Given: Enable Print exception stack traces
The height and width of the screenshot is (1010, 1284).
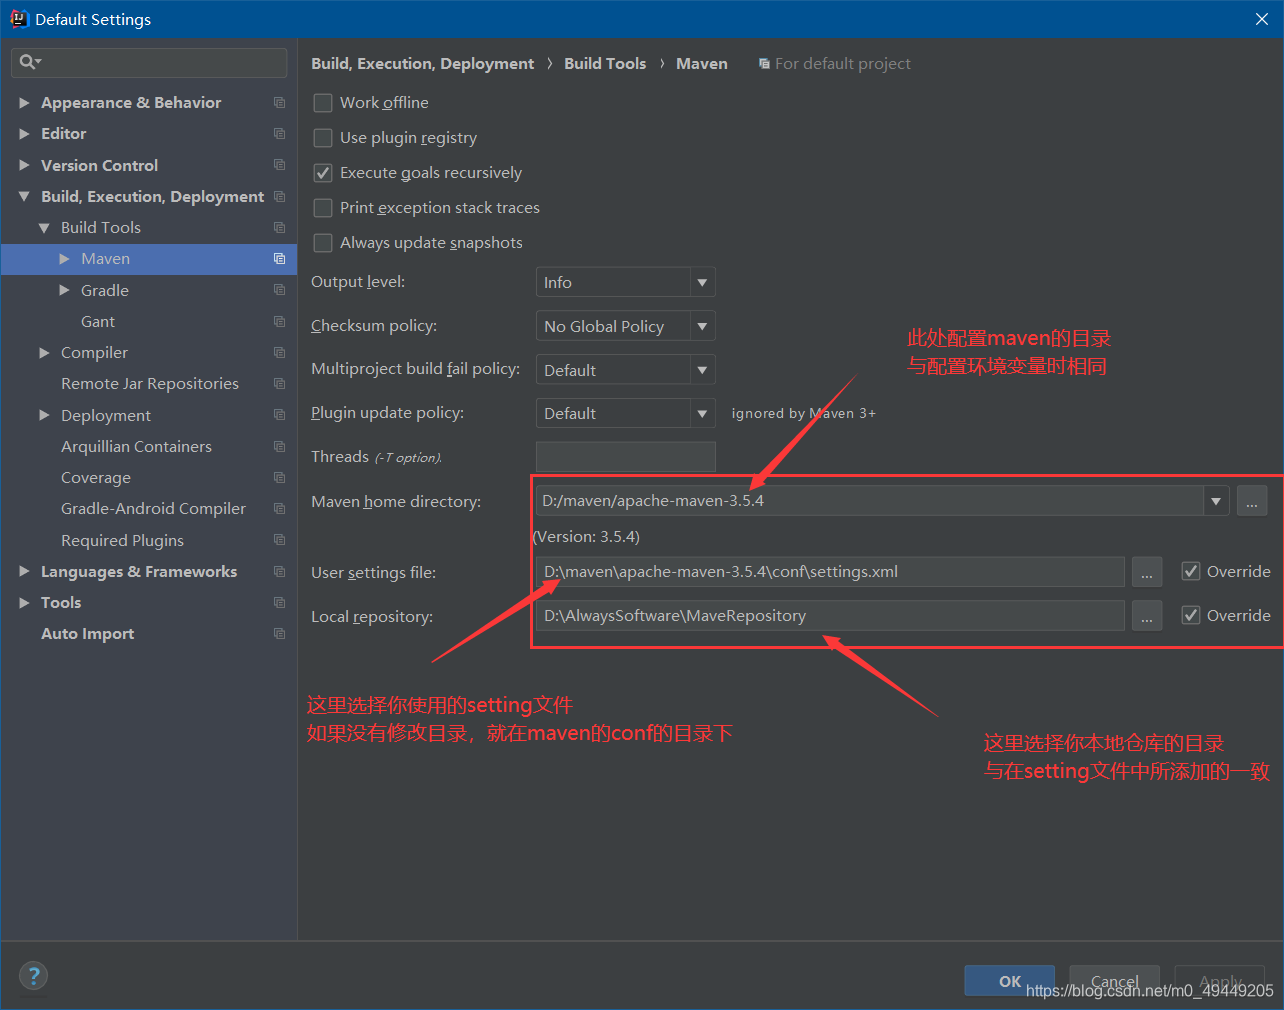Looking at the screenshot, I should point(323,208).
